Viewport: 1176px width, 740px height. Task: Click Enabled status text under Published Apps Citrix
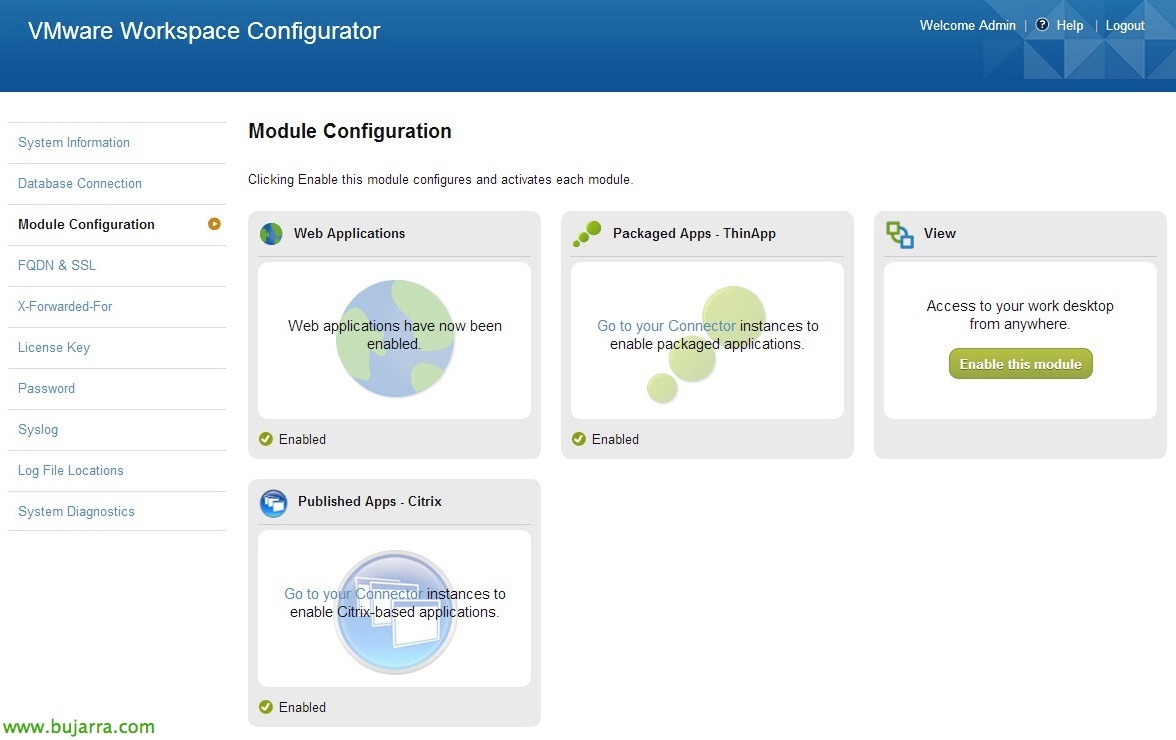[x=302, y=707]
